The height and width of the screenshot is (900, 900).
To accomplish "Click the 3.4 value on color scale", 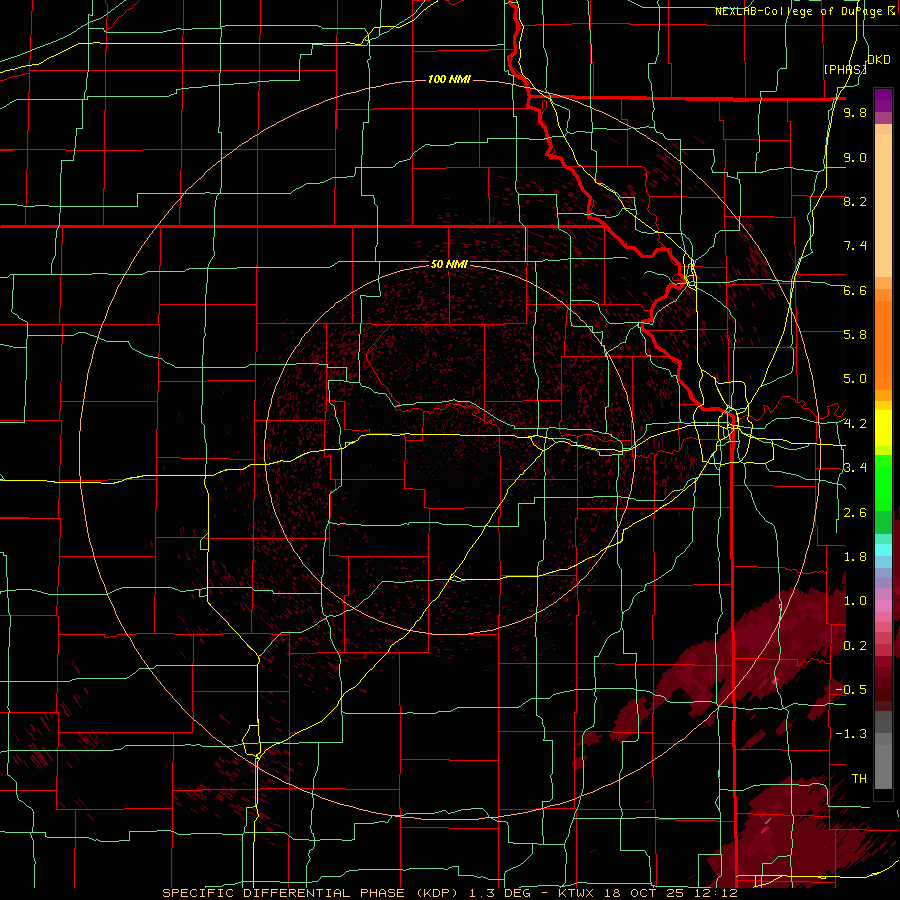I will click(x=855, y=468).
